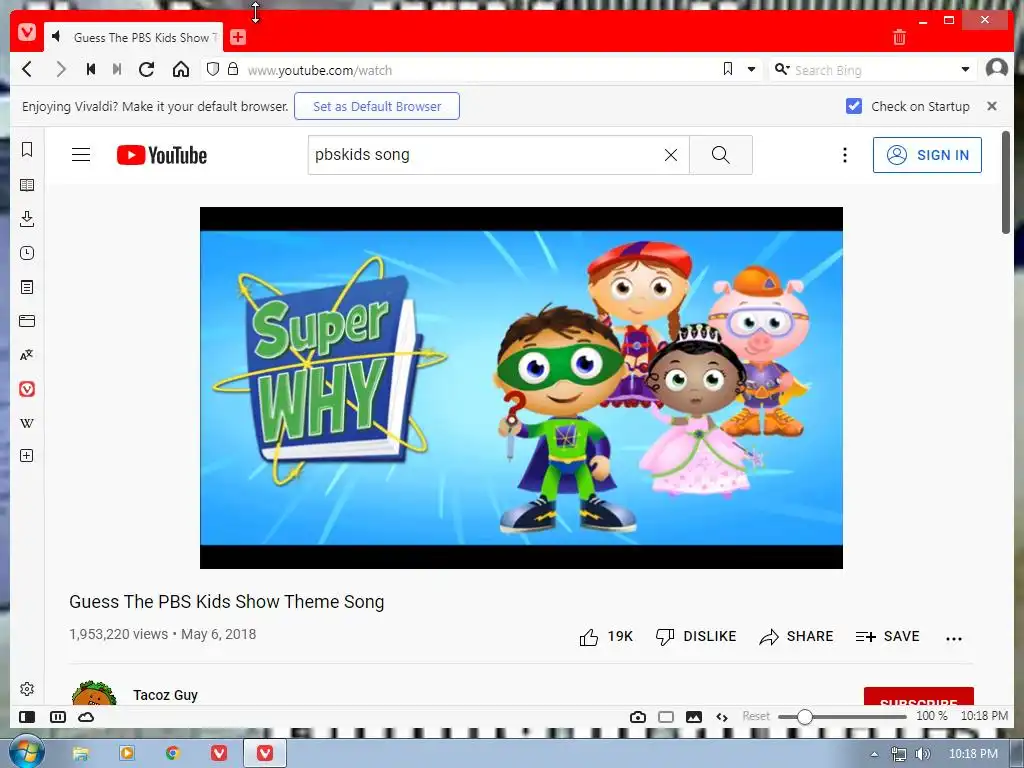Reload the current YouTube page
Screen dimensions: 1024x768
[146, 69]
